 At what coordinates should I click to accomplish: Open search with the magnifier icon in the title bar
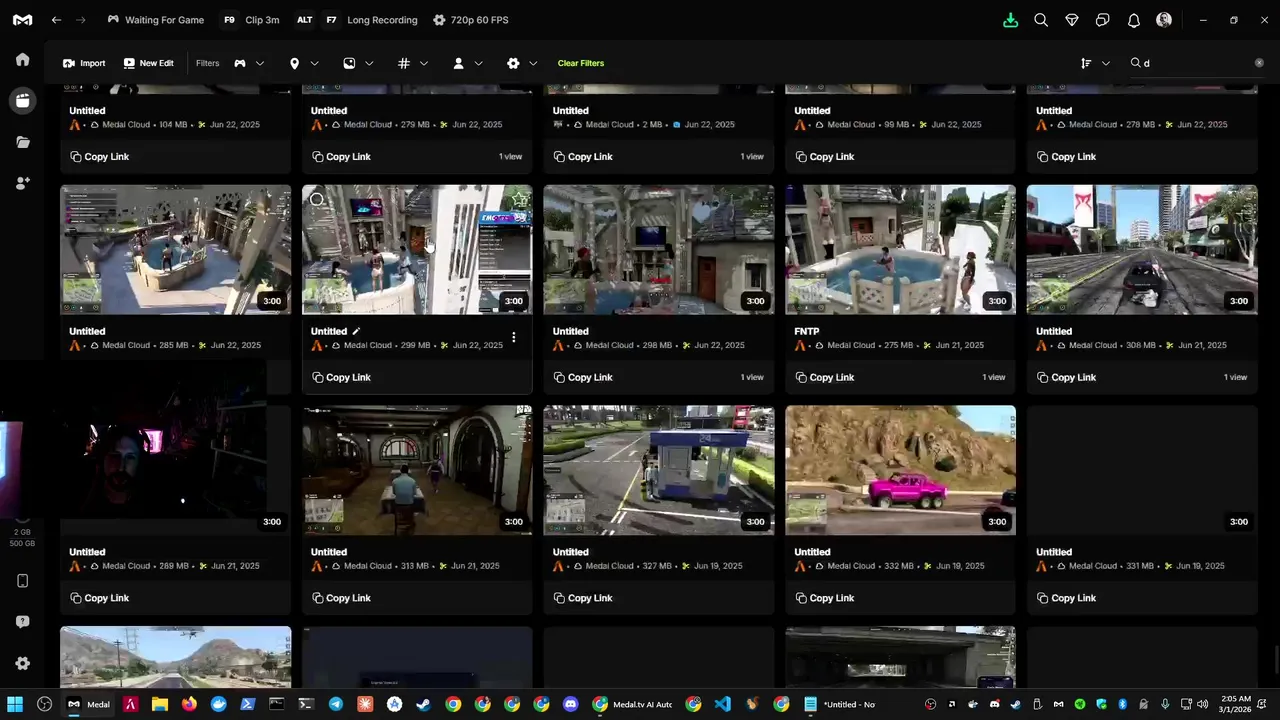pos(1041,20)
